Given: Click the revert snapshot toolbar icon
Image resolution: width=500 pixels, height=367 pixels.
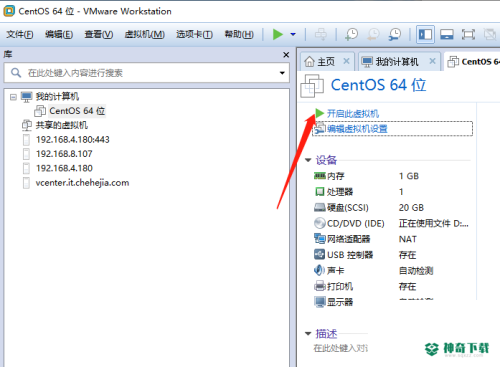Looking at the screenshot, I should click(x=373, y=34).
